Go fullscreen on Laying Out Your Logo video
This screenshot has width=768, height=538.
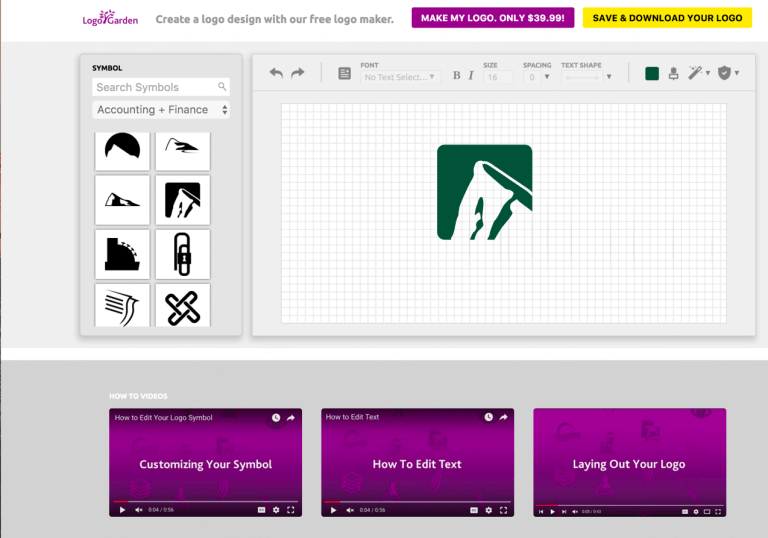tap(718, 512)
